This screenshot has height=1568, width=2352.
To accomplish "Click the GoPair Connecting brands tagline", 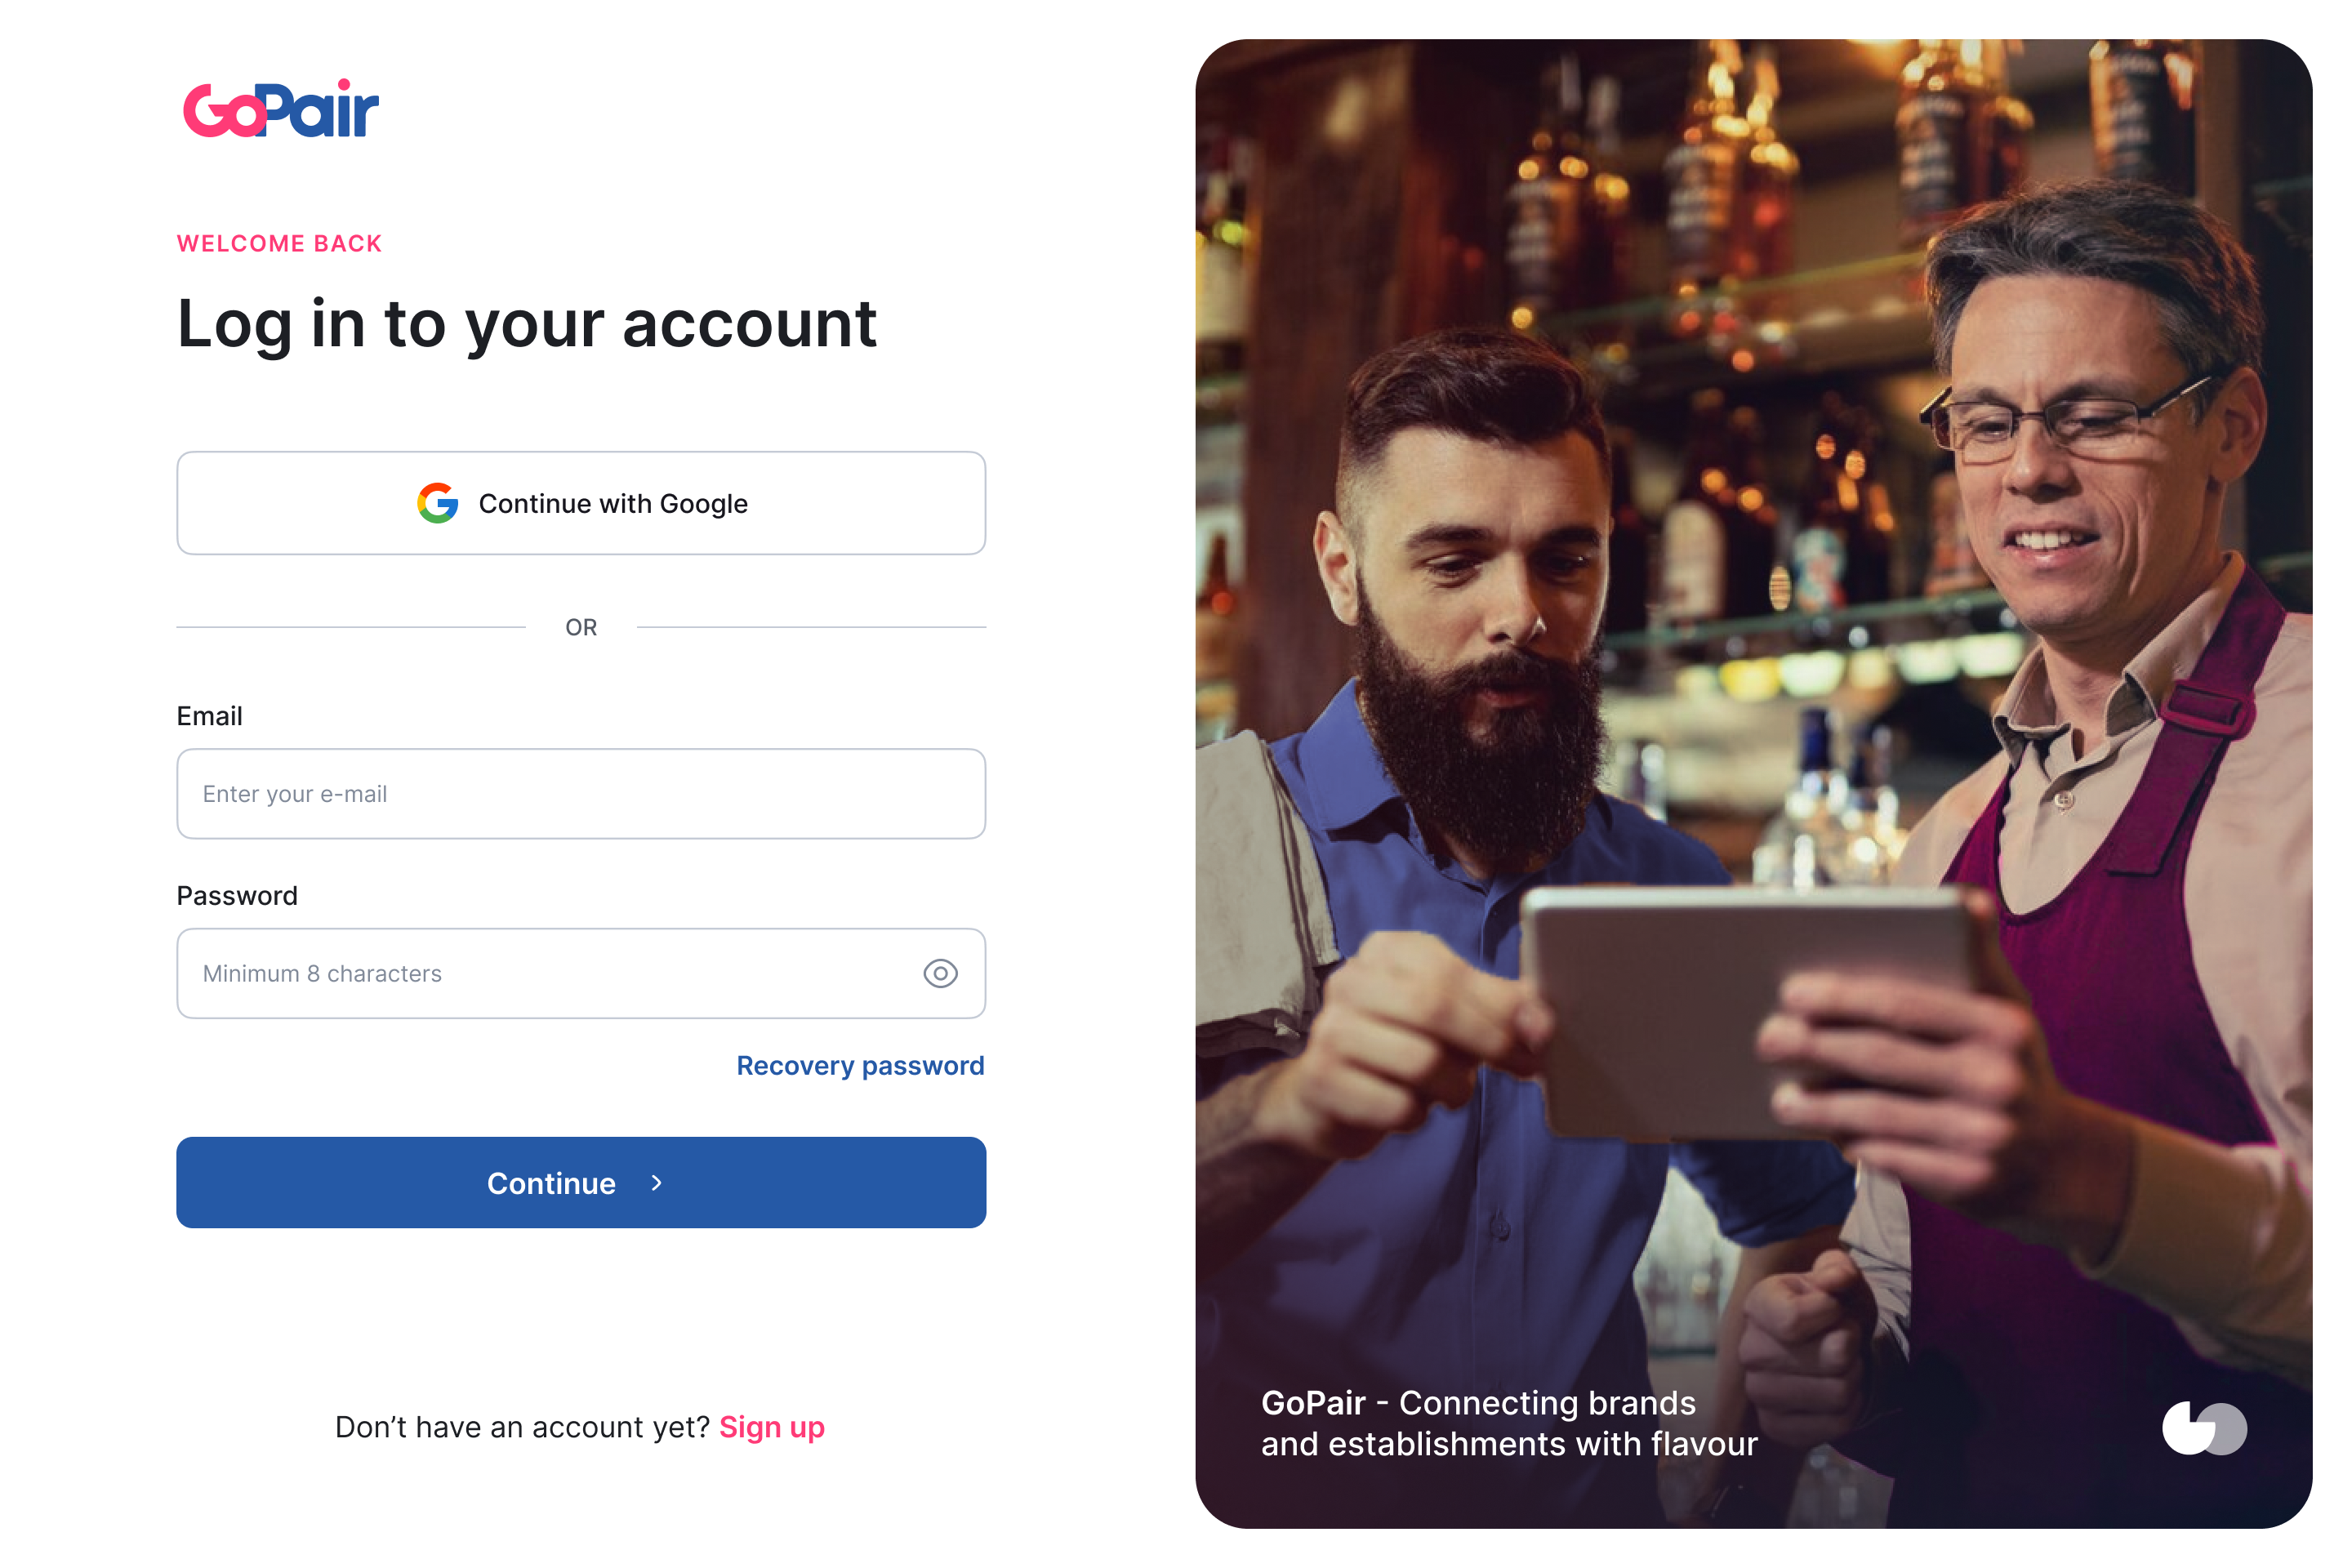I will (x=1509, y=1423).
